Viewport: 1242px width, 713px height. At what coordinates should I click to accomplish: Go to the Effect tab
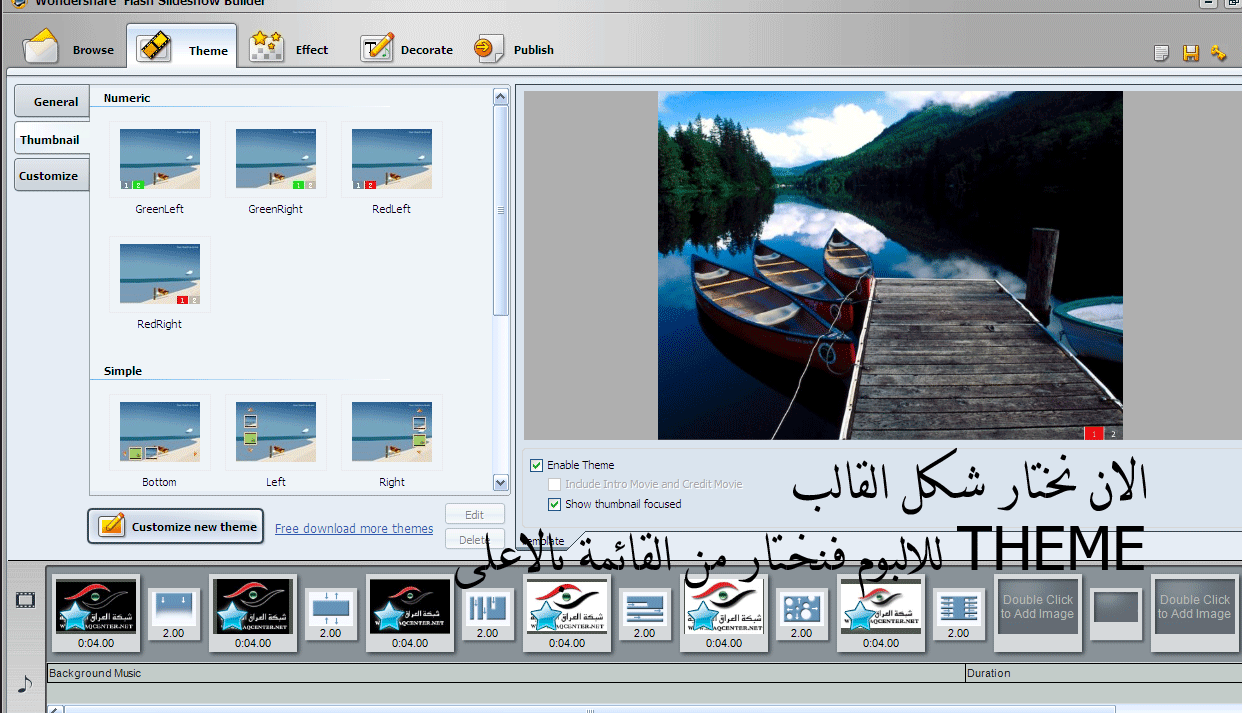[x=289, y=48]
